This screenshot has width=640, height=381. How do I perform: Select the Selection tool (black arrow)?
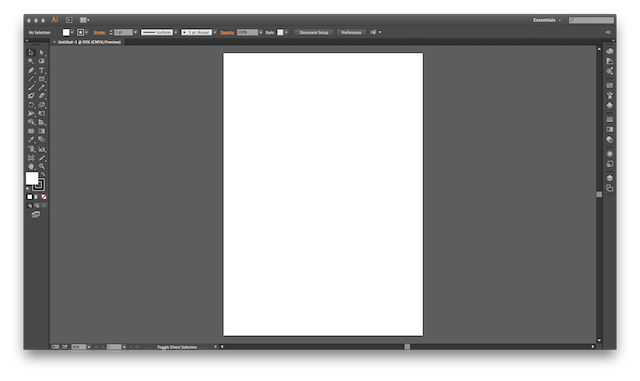click(31, 53)
